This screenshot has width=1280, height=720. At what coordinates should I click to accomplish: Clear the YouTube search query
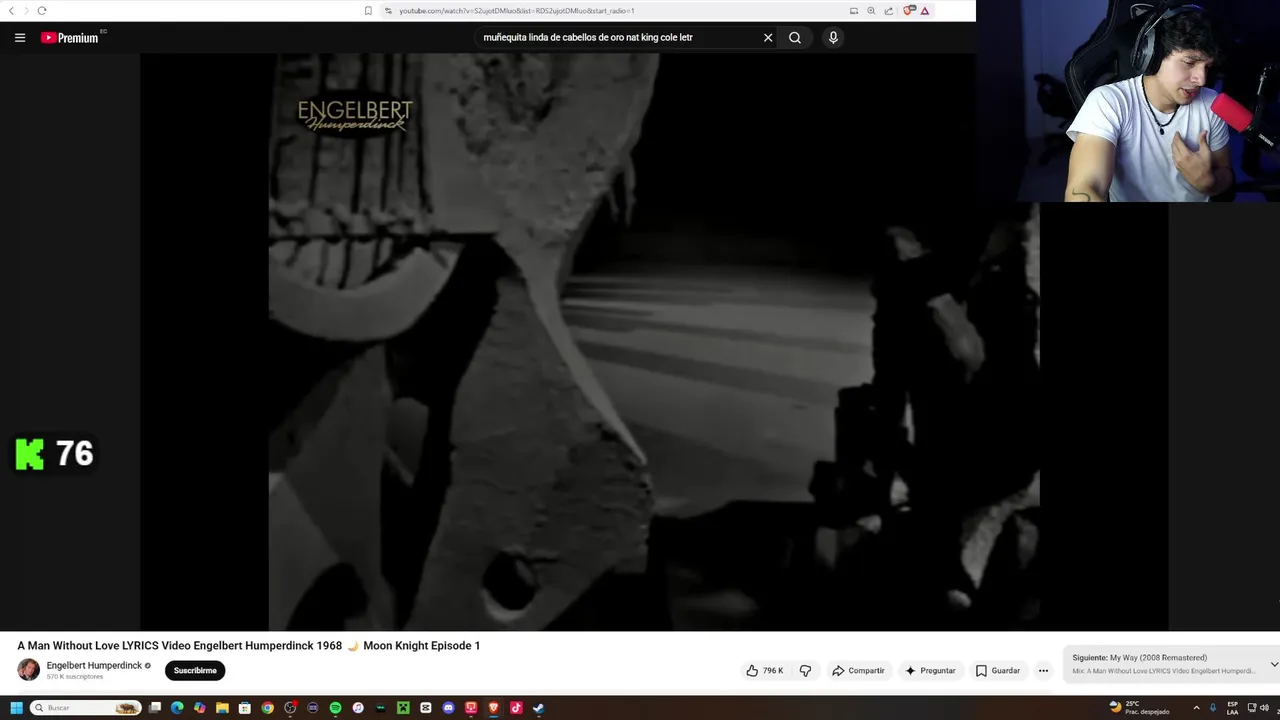pos(768,38)
